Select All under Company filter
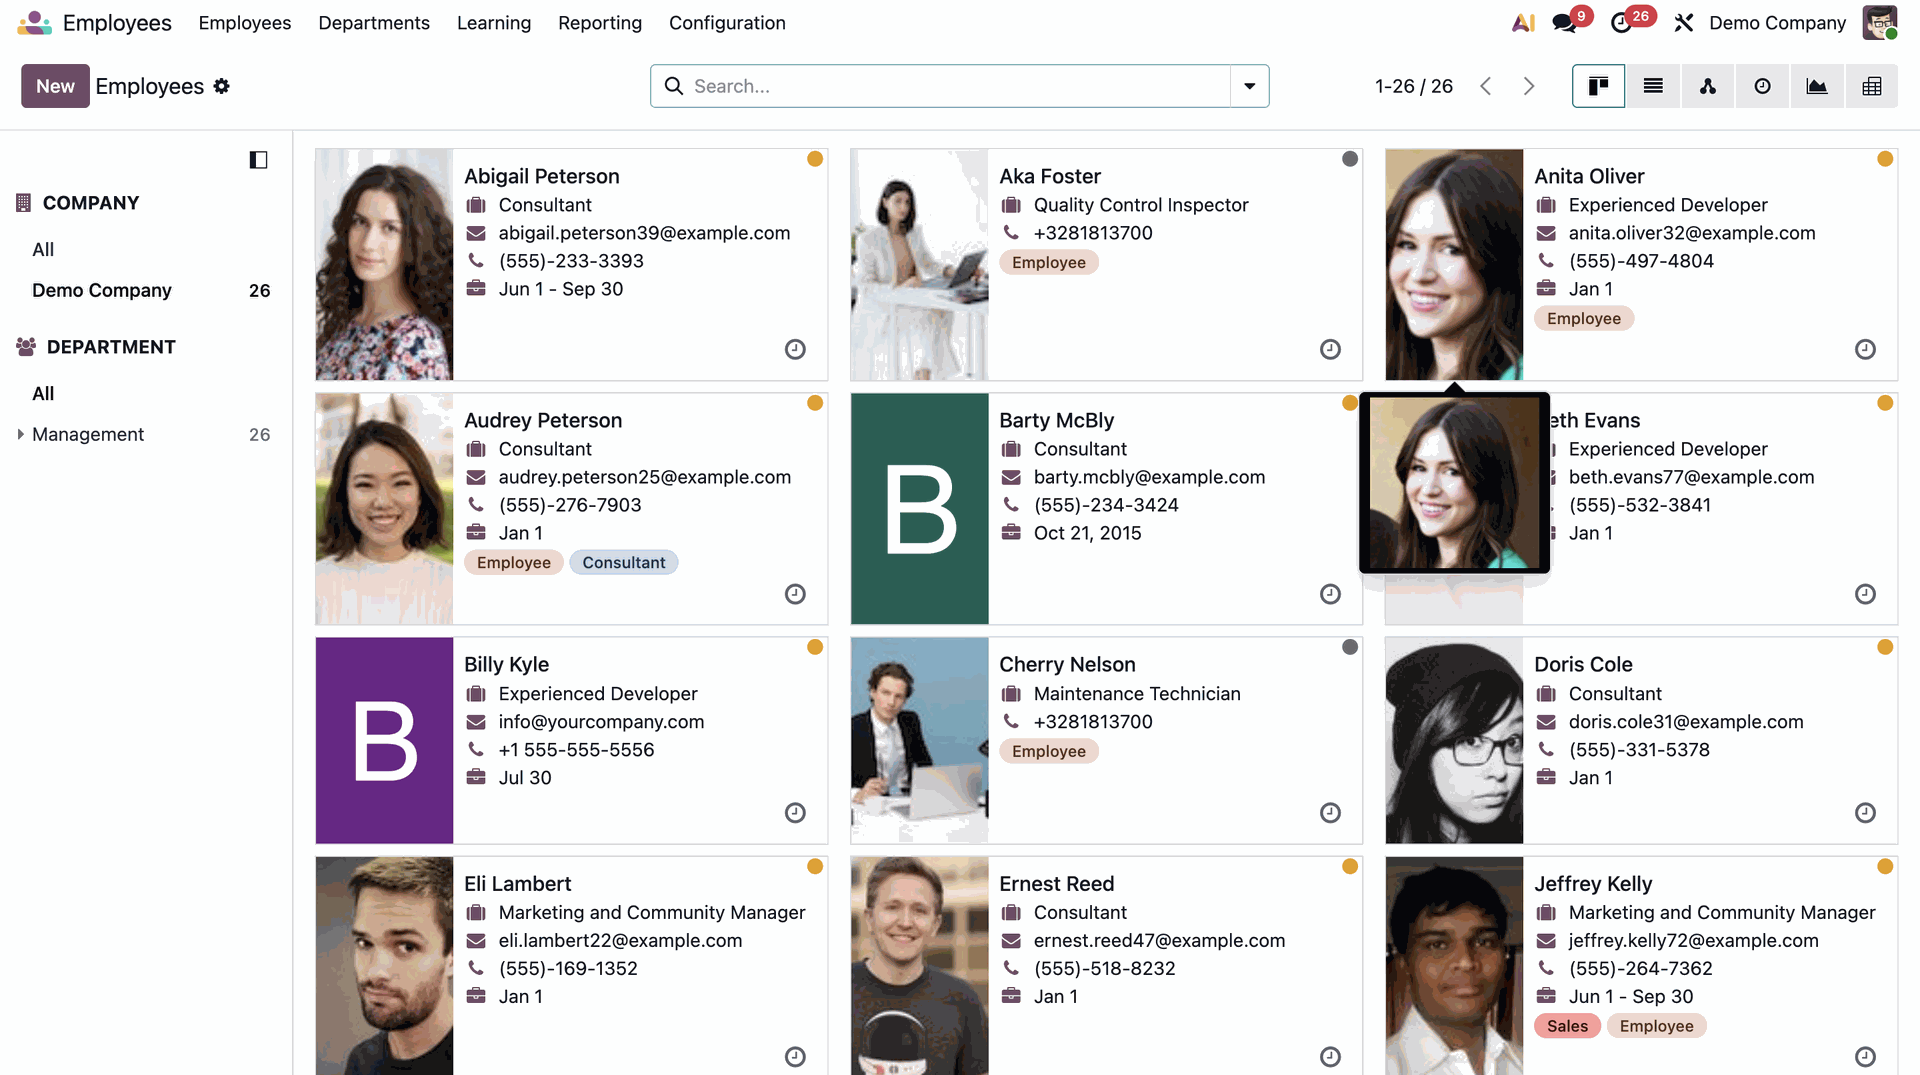Screen dimensions: 1920x1075 43,249
